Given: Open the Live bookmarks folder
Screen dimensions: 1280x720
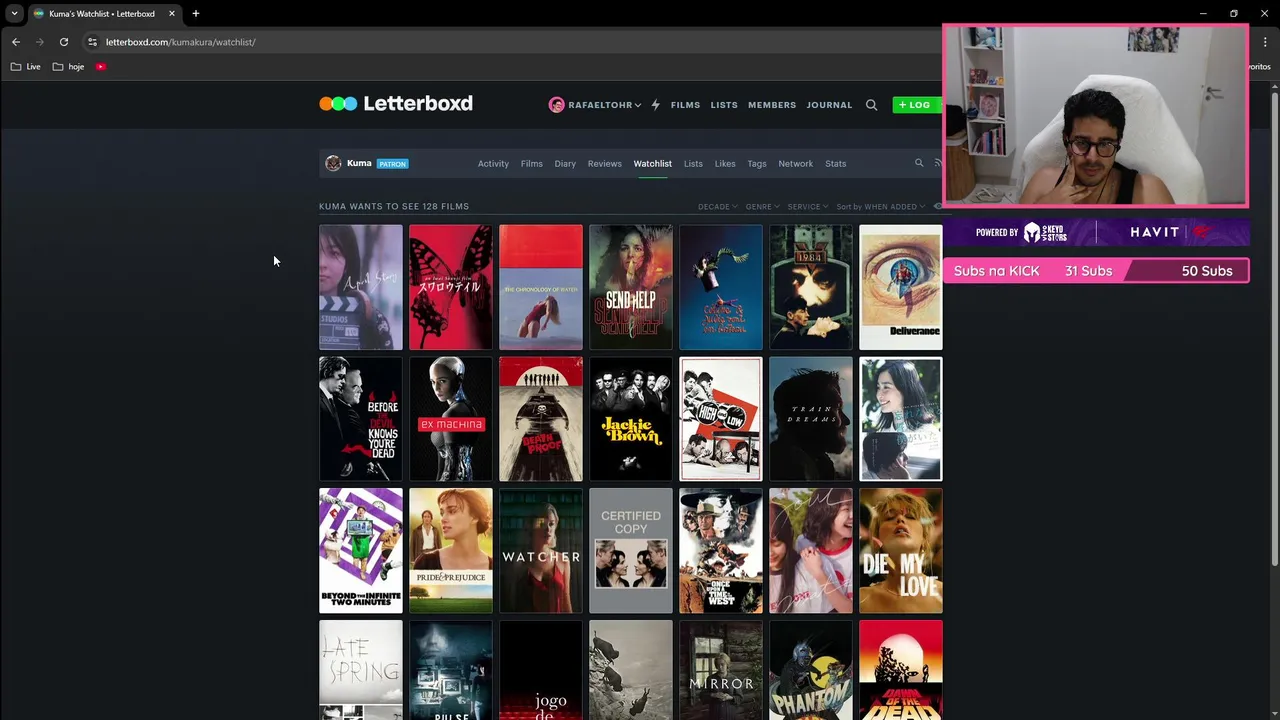Looking at the screenshot, I should point(26,67).
